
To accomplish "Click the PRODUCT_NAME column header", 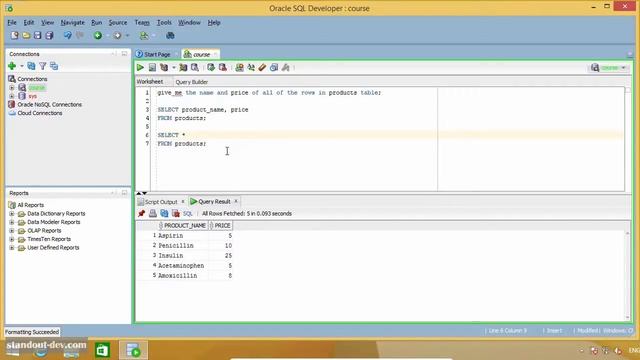I will point(183,225).
